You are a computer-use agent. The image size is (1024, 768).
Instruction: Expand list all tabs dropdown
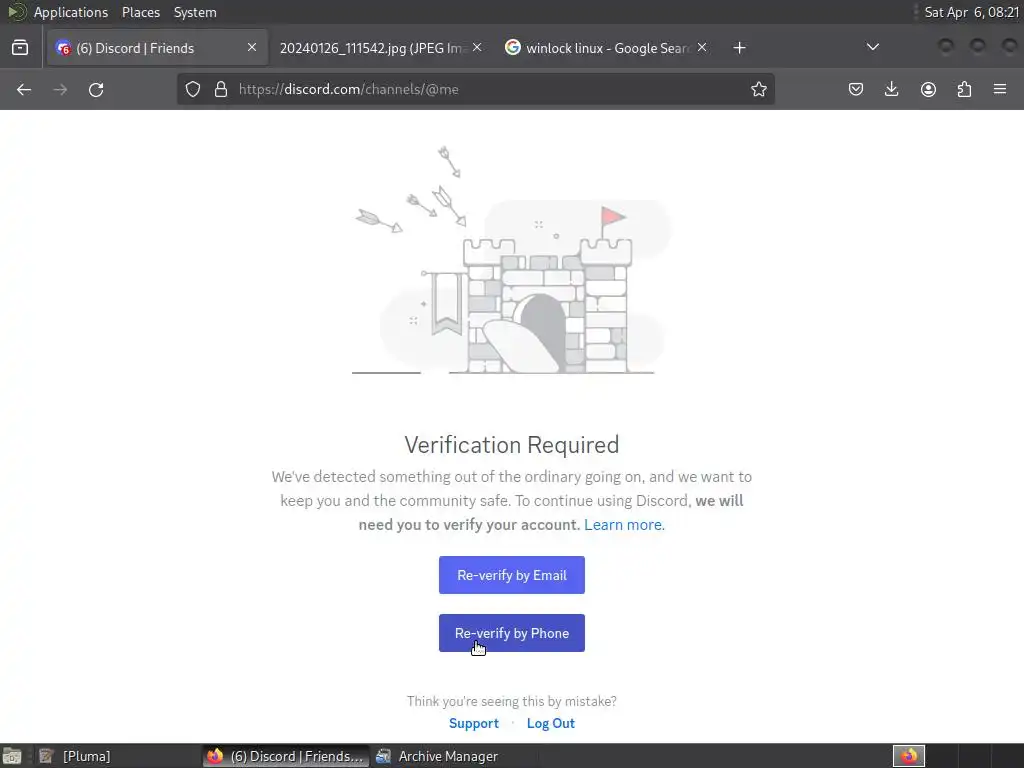[872, 47]
